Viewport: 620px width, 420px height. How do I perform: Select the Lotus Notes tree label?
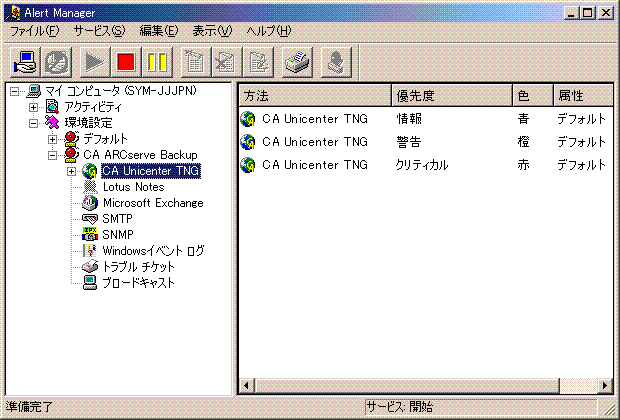pos(134,187)
